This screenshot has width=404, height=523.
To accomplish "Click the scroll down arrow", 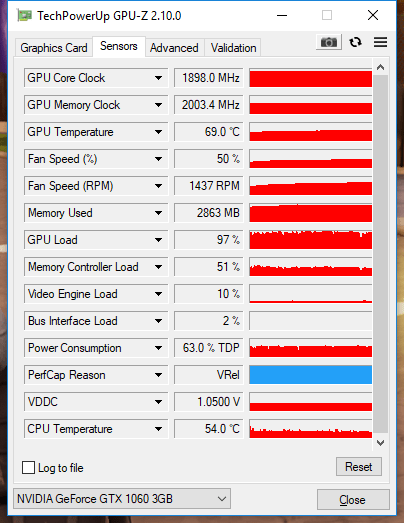I will click(380, 443).
